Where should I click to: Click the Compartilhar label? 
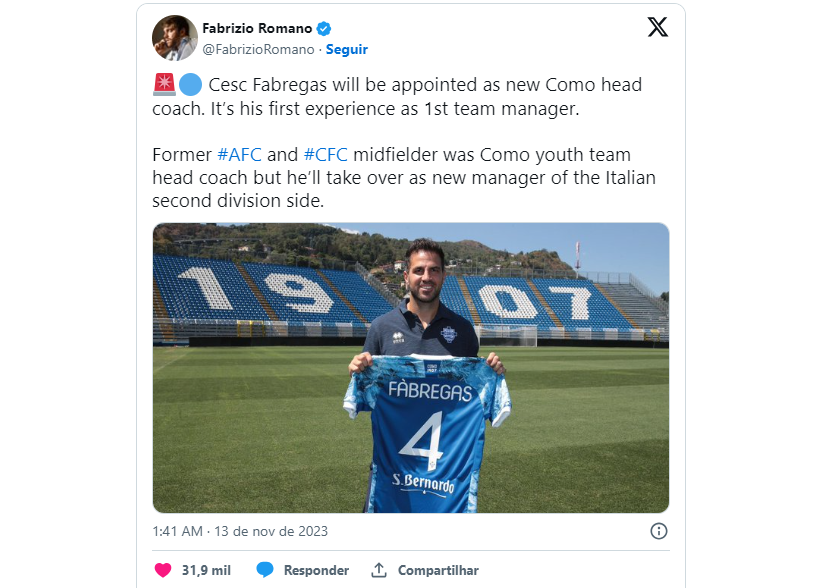[438, 570]
